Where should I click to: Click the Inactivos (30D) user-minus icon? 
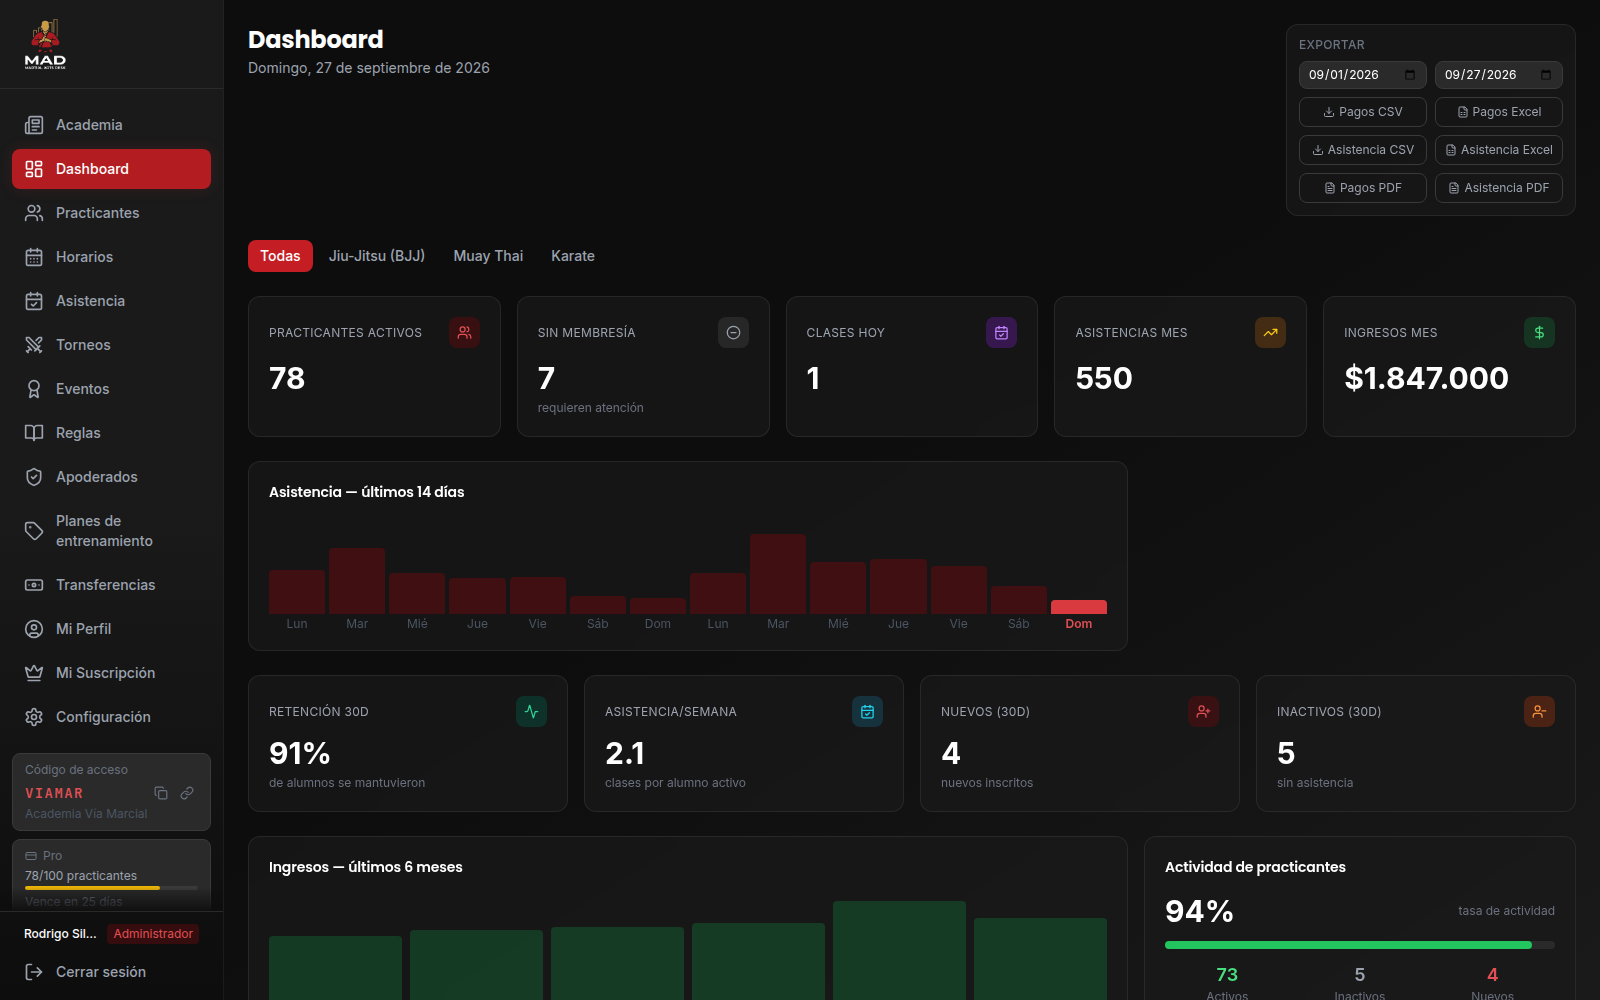(1539, 712)
